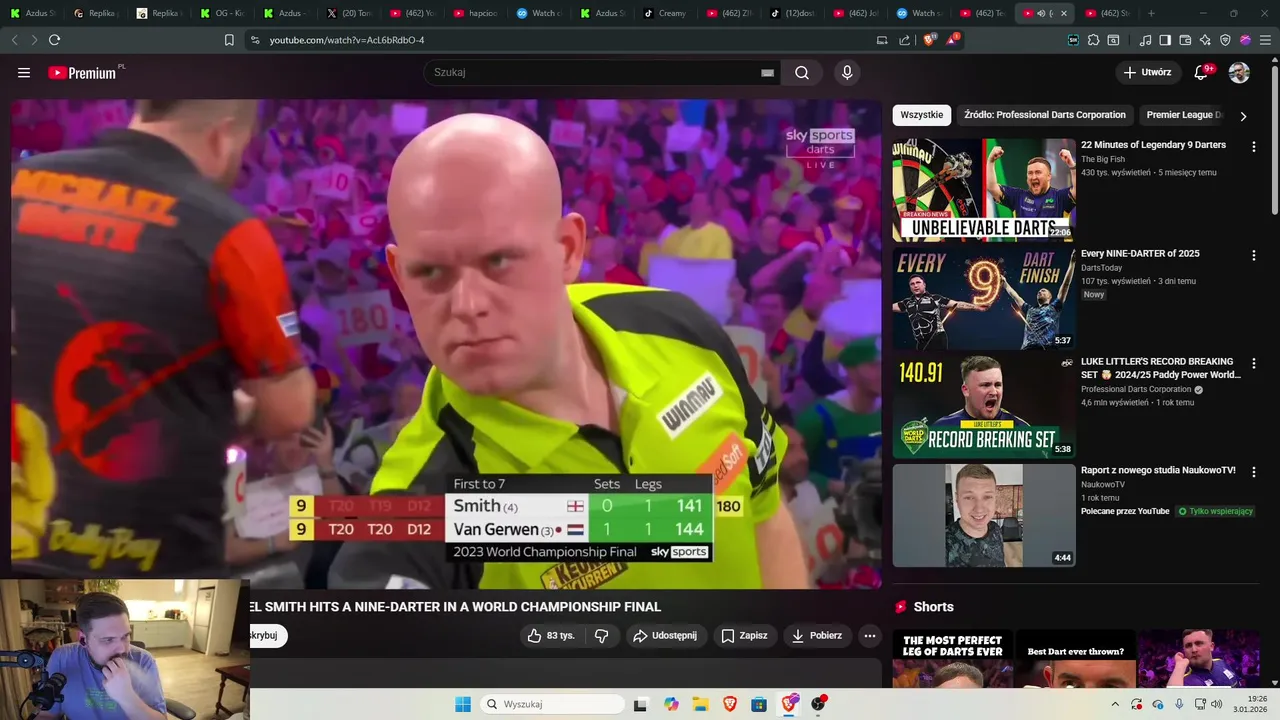Click the address bar URL

[347, 40]
